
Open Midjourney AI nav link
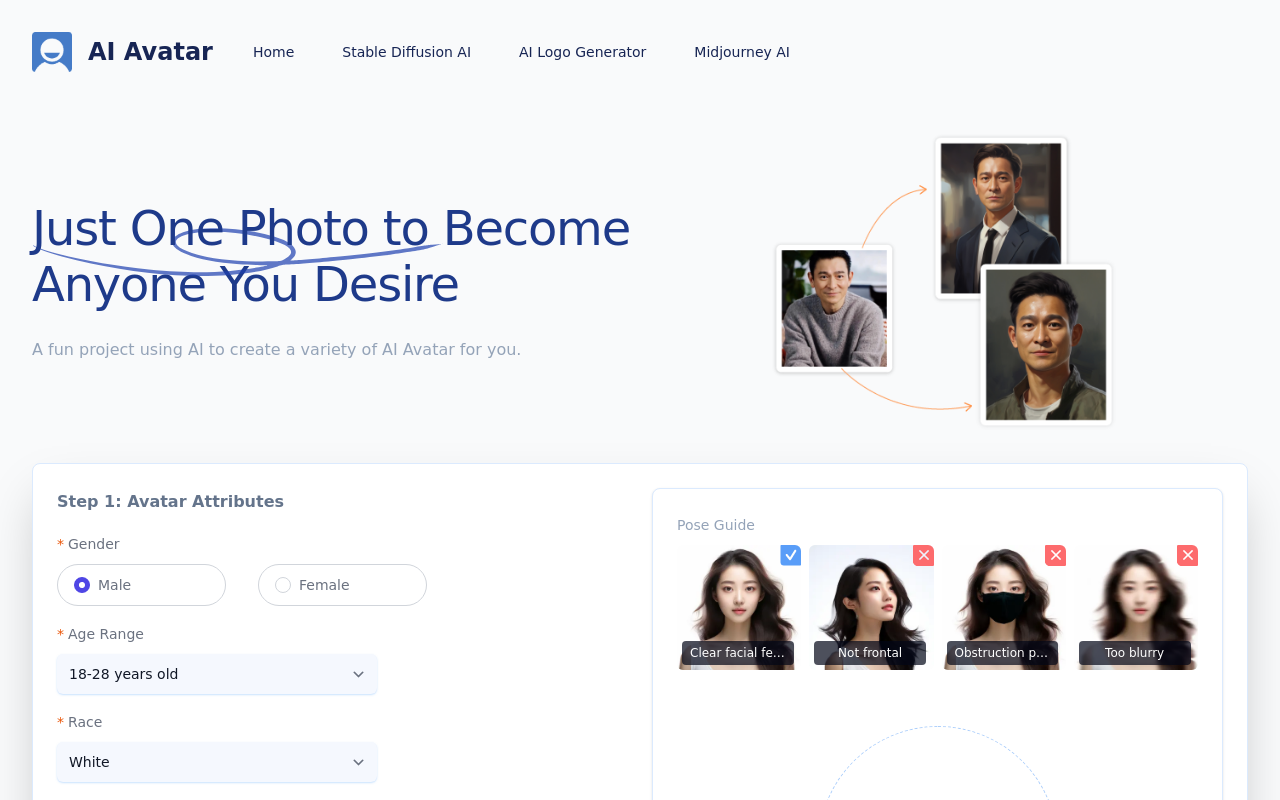(742, 52)
